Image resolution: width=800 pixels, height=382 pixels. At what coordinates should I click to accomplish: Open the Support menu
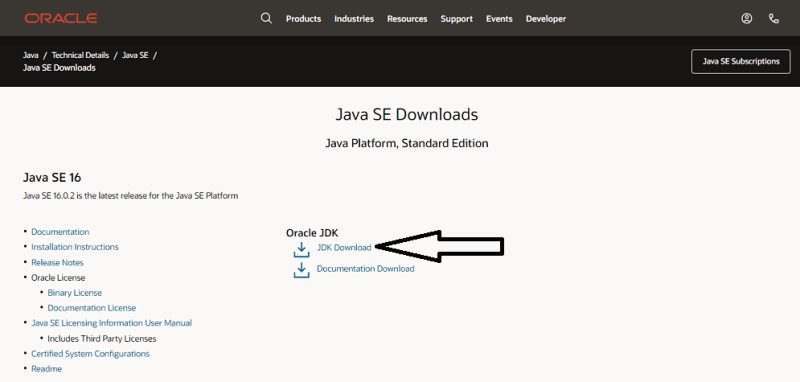(x=457, y=19)
